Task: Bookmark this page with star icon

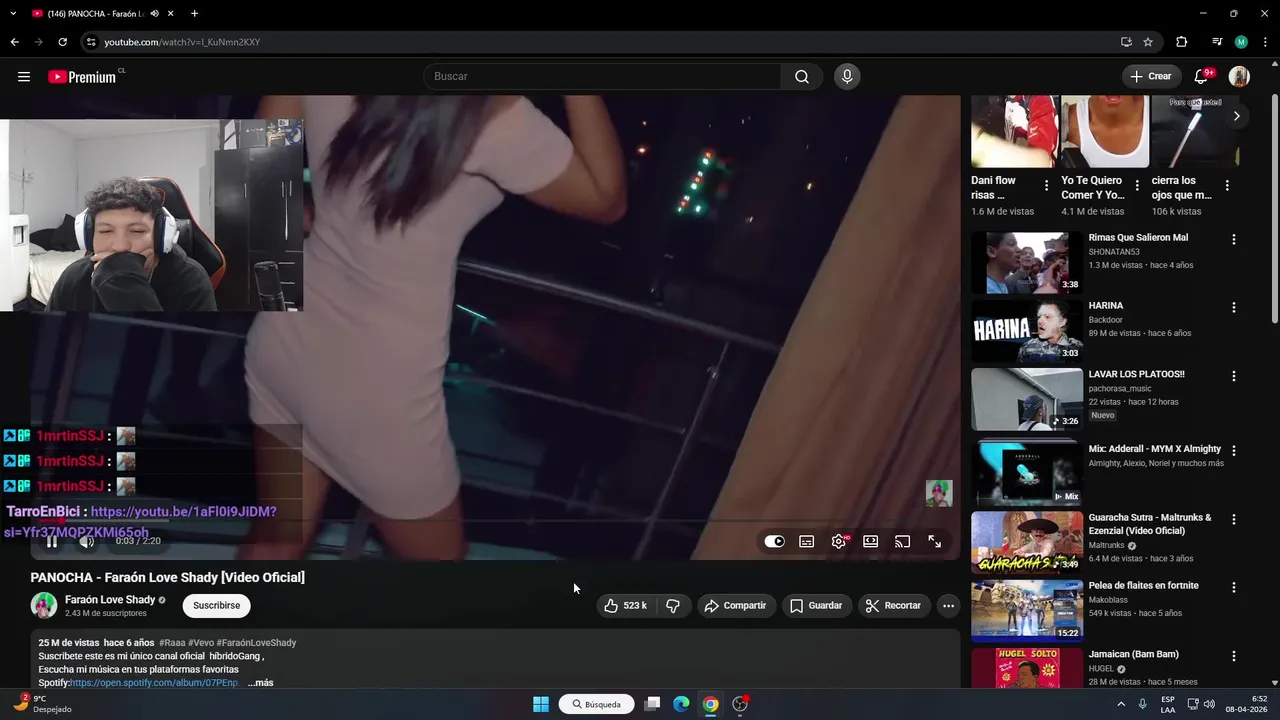Action: 1148,42
